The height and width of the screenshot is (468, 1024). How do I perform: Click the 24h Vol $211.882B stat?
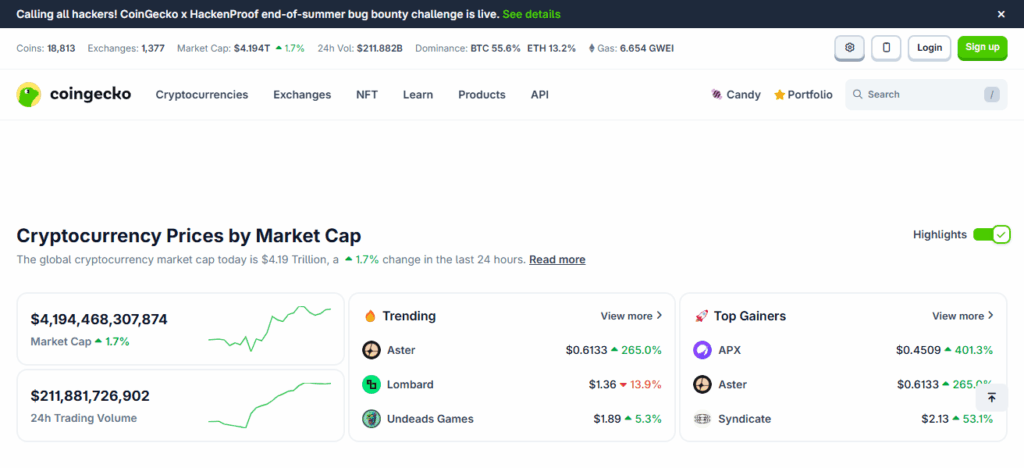pyautogui.click(x=360, y=48)
